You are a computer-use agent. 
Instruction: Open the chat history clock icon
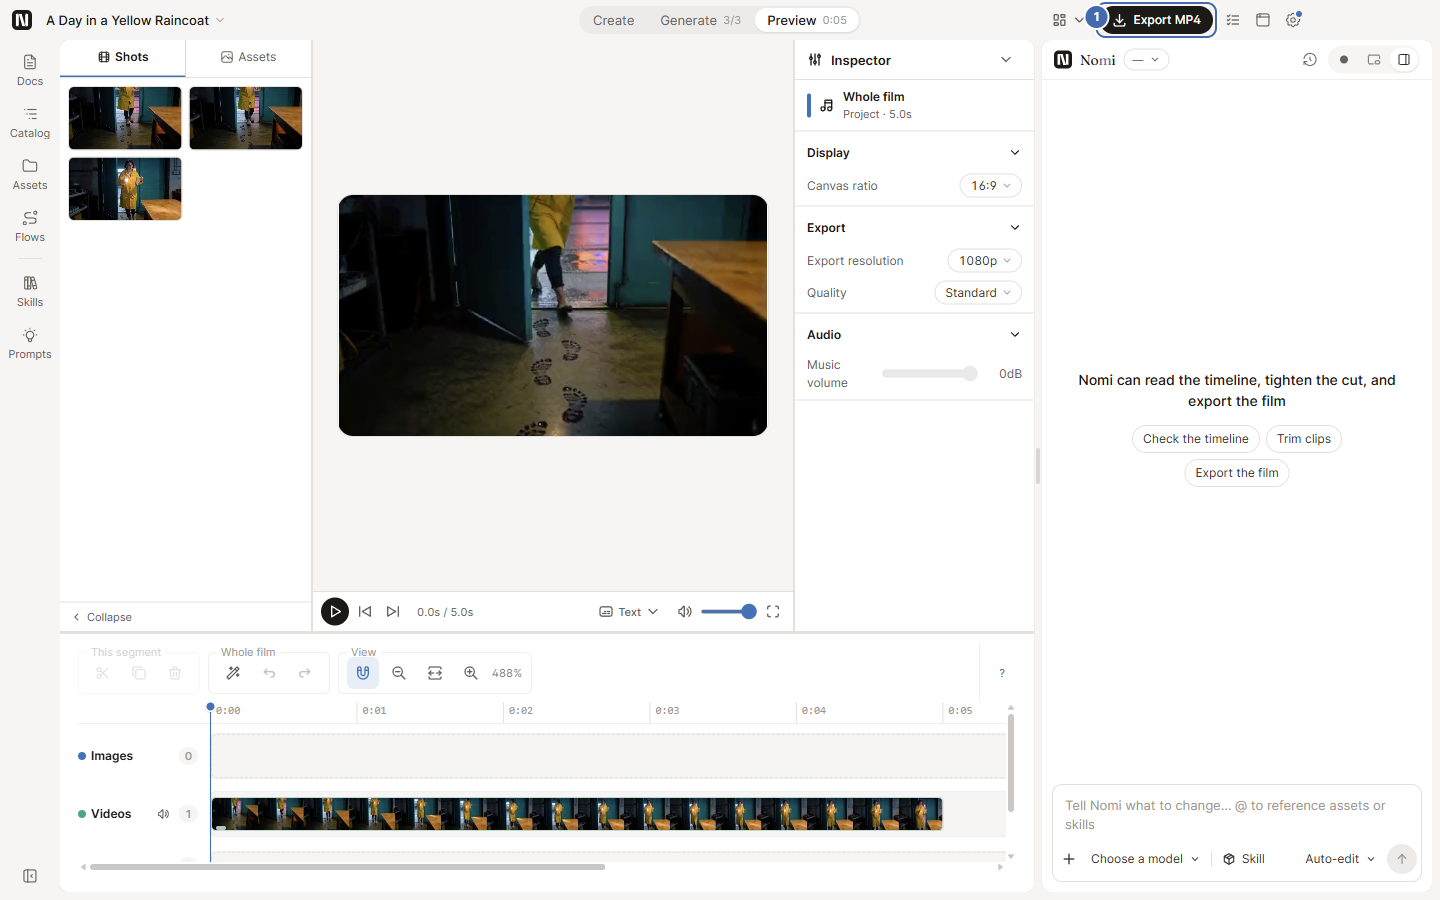(1309, 60)
